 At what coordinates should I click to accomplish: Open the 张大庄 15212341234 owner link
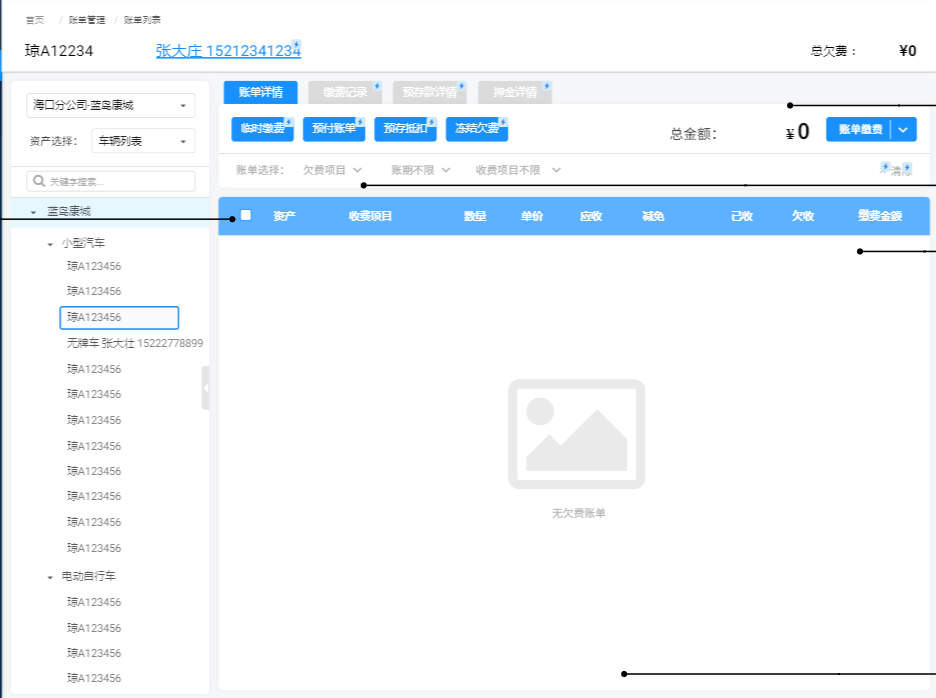pyautogui.click(x=228, y=51)
